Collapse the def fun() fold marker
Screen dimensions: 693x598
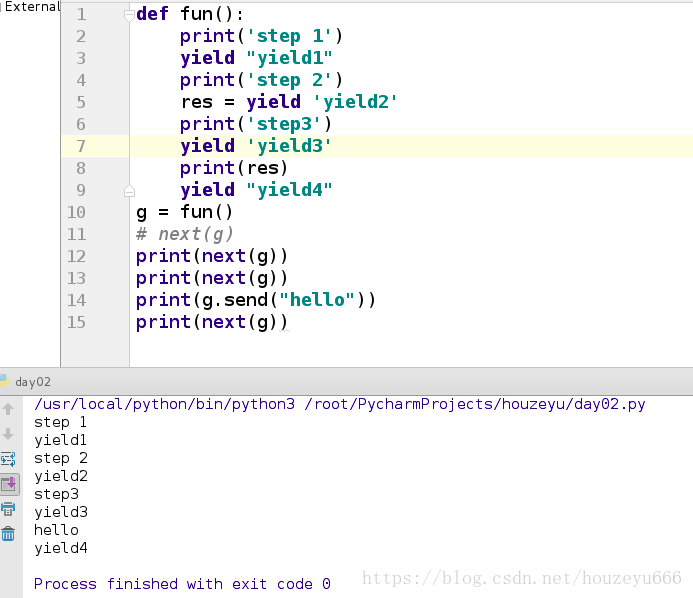(x=129, y=16)
